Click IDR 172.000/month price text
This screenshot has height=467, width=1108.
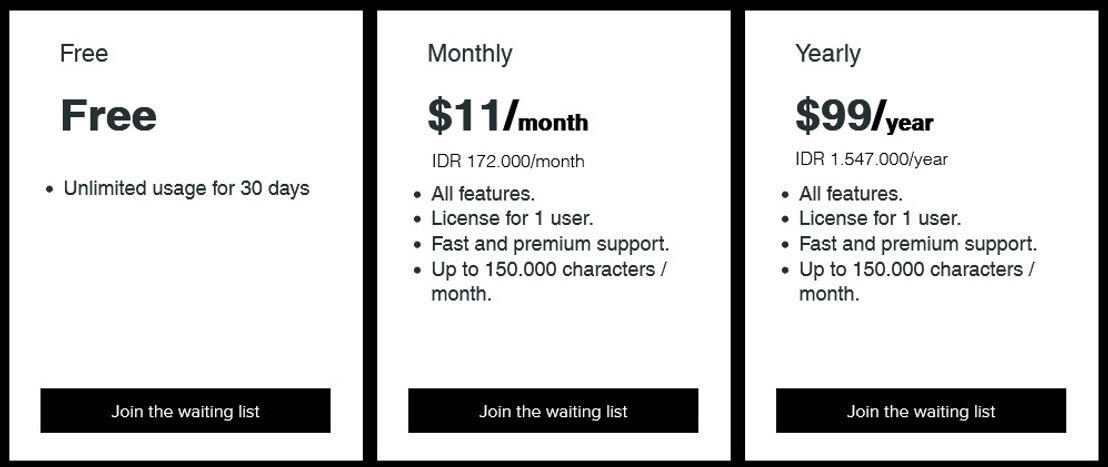tap(508, 161)
